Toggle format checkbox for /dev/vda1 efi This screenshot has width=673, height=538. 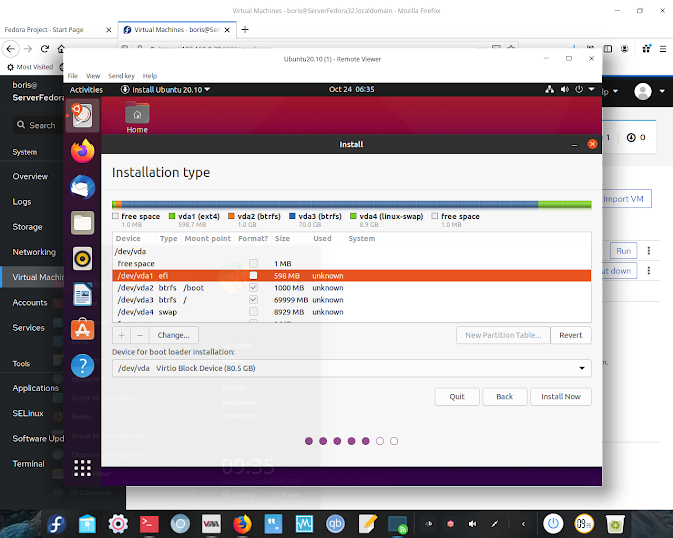[253, 275]
